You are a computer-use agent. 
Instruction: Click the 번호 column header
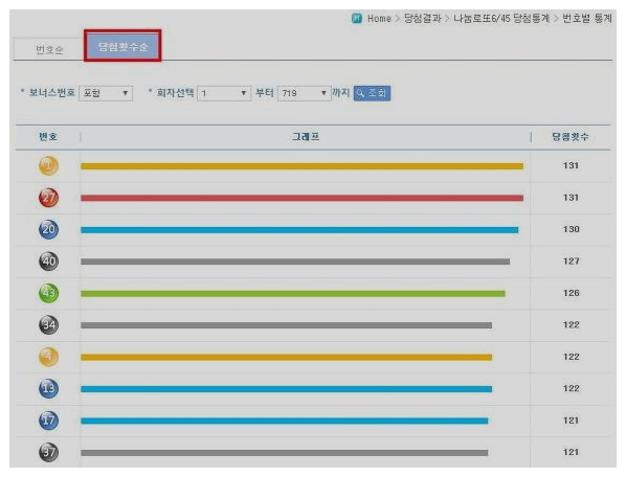[48, 137]
